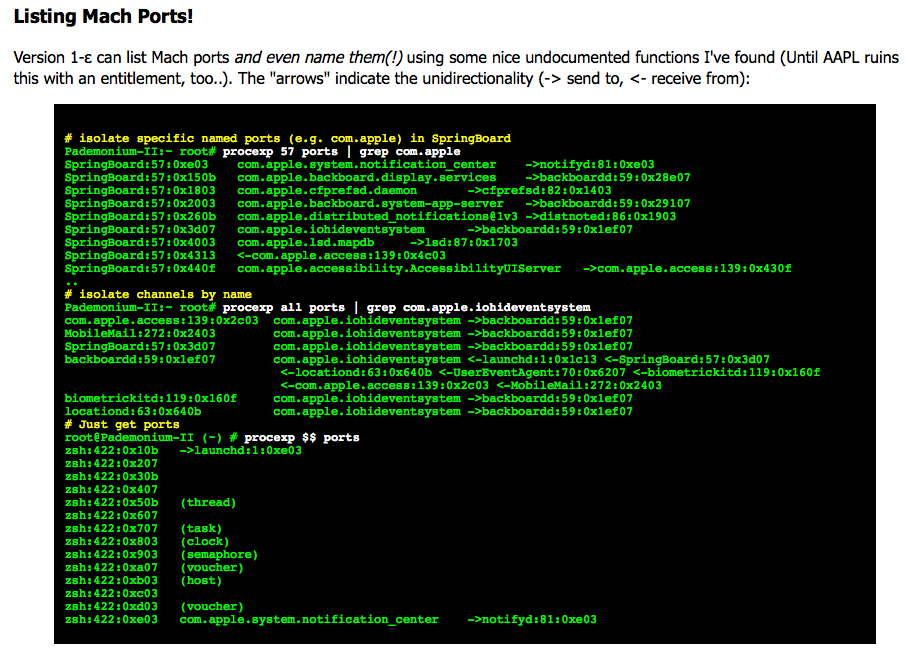Click <-biometrickitd:119:0x160f receive entry
Viewport: 906px width, 651px height.
tap(726, 373)
